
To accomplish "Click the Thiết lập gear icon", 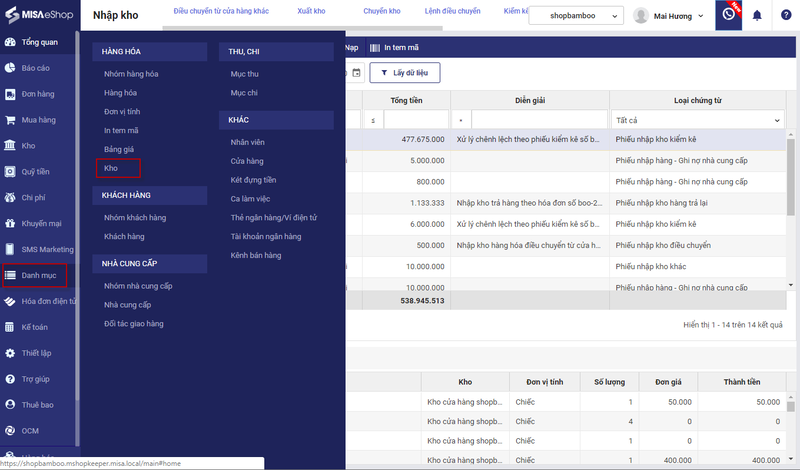I will [10, 353].
